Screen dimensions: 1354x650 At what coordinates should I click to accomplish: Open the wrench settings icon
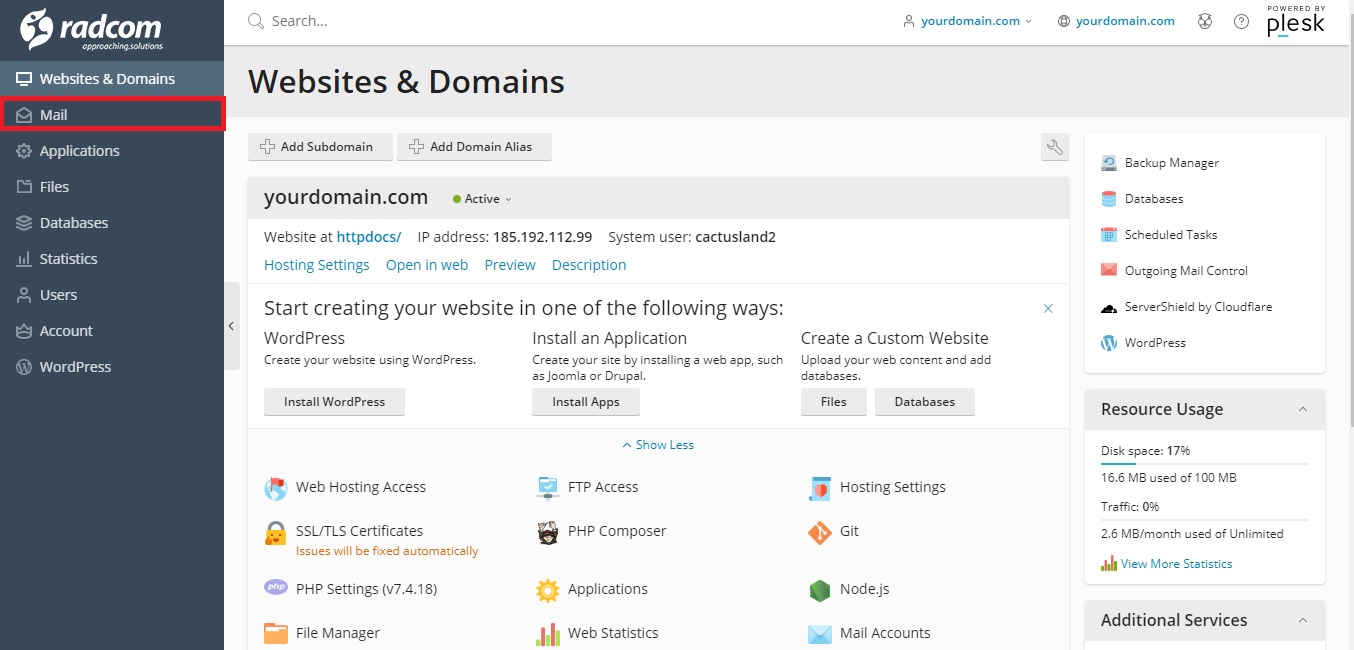(x=1055, y=147)
